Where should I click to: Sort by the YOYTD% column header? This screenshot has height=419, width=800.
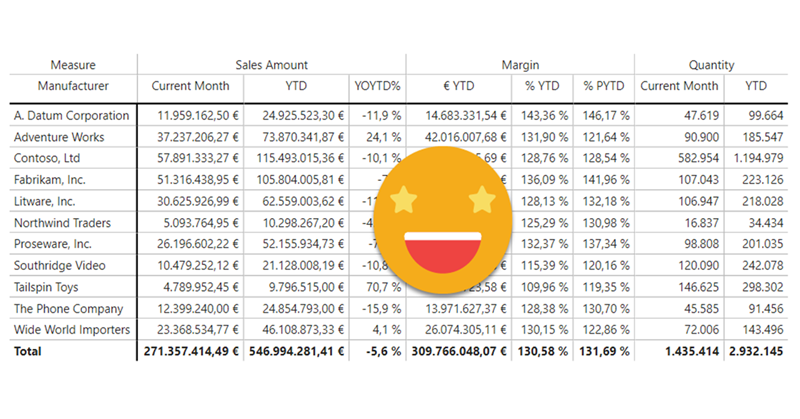[376, 87]
